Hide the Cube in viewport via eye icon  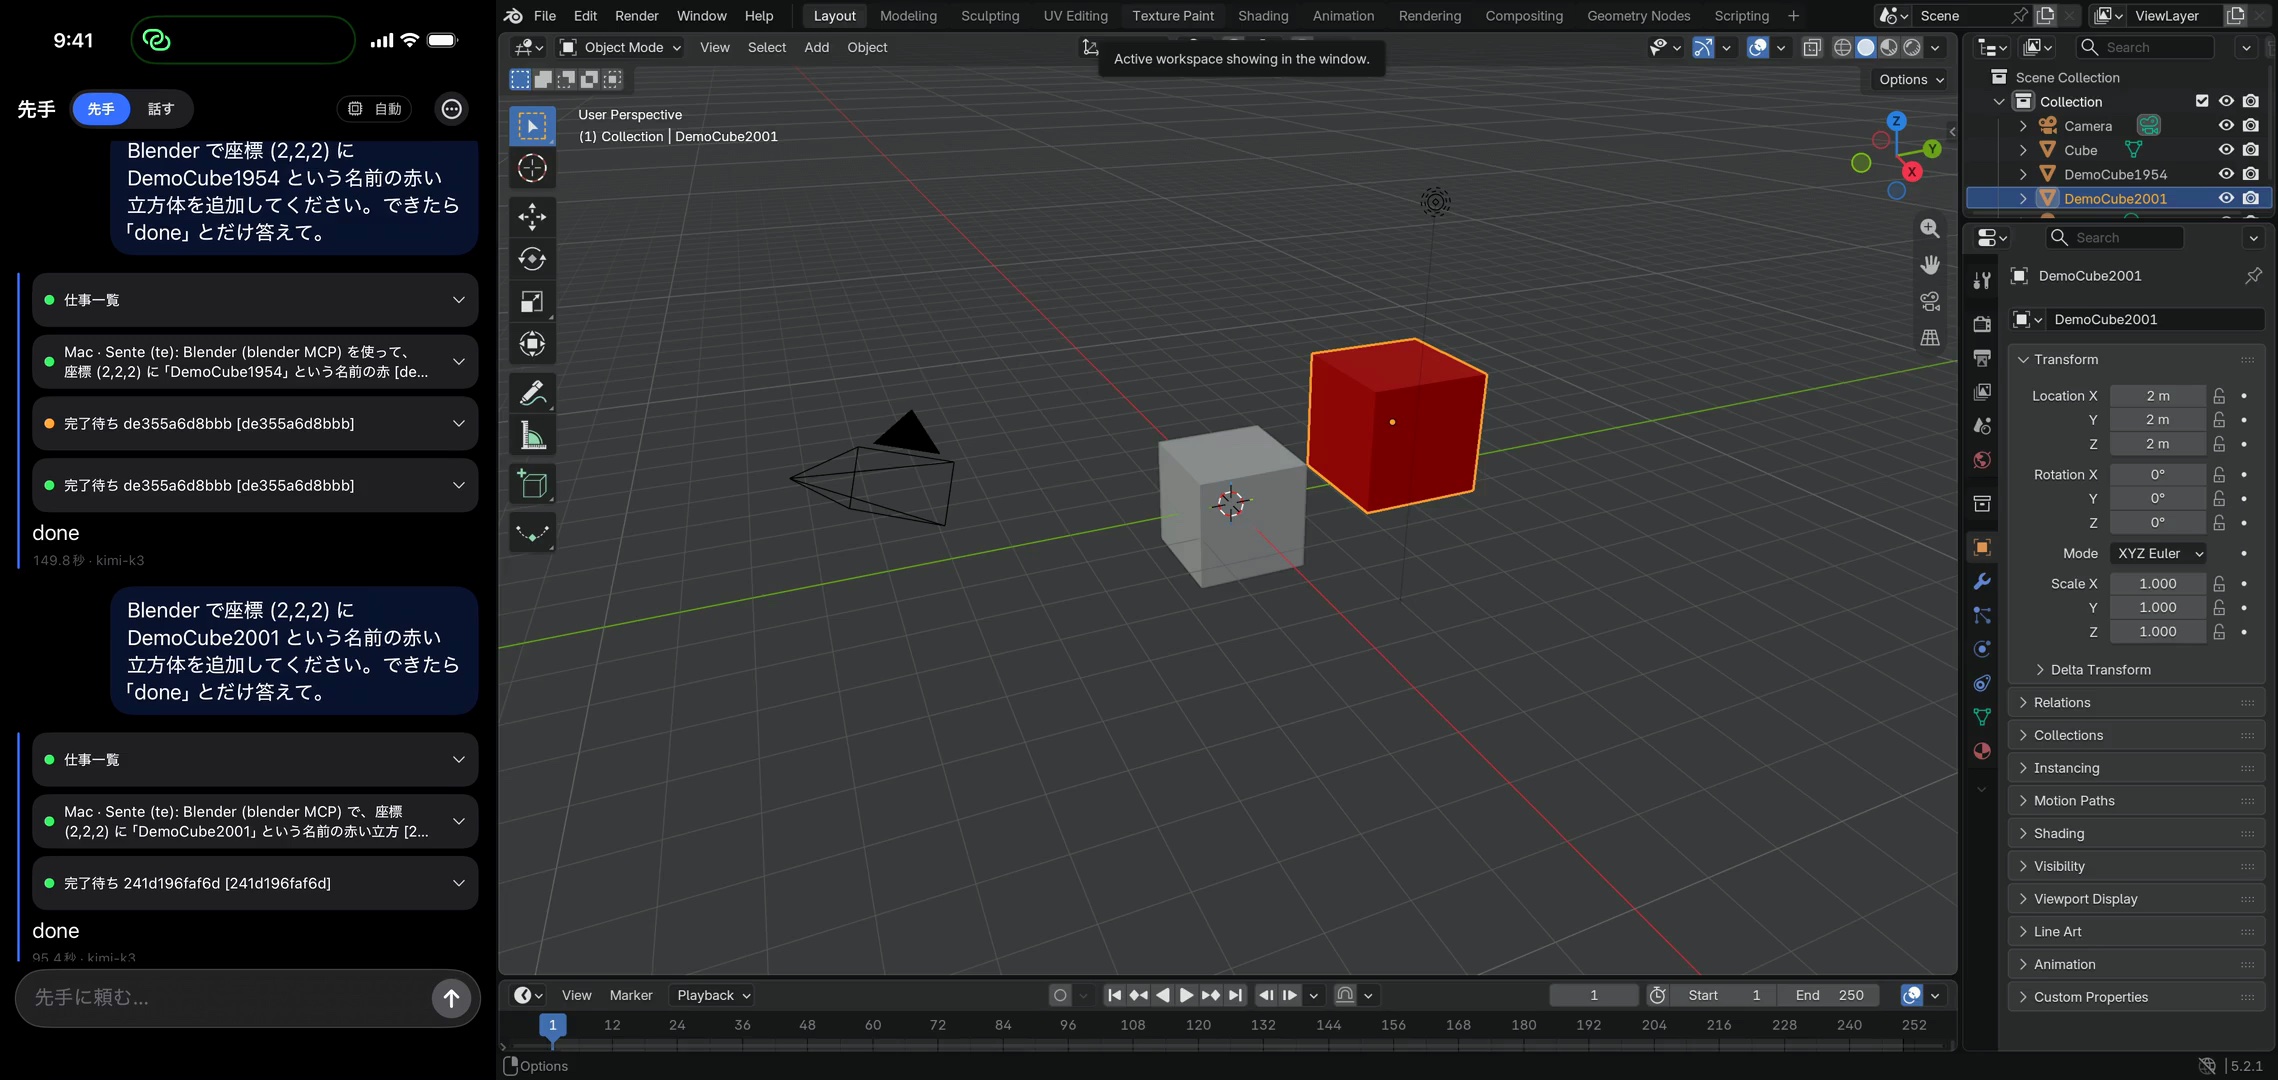pyautogui.click(x=2226, y=150)
